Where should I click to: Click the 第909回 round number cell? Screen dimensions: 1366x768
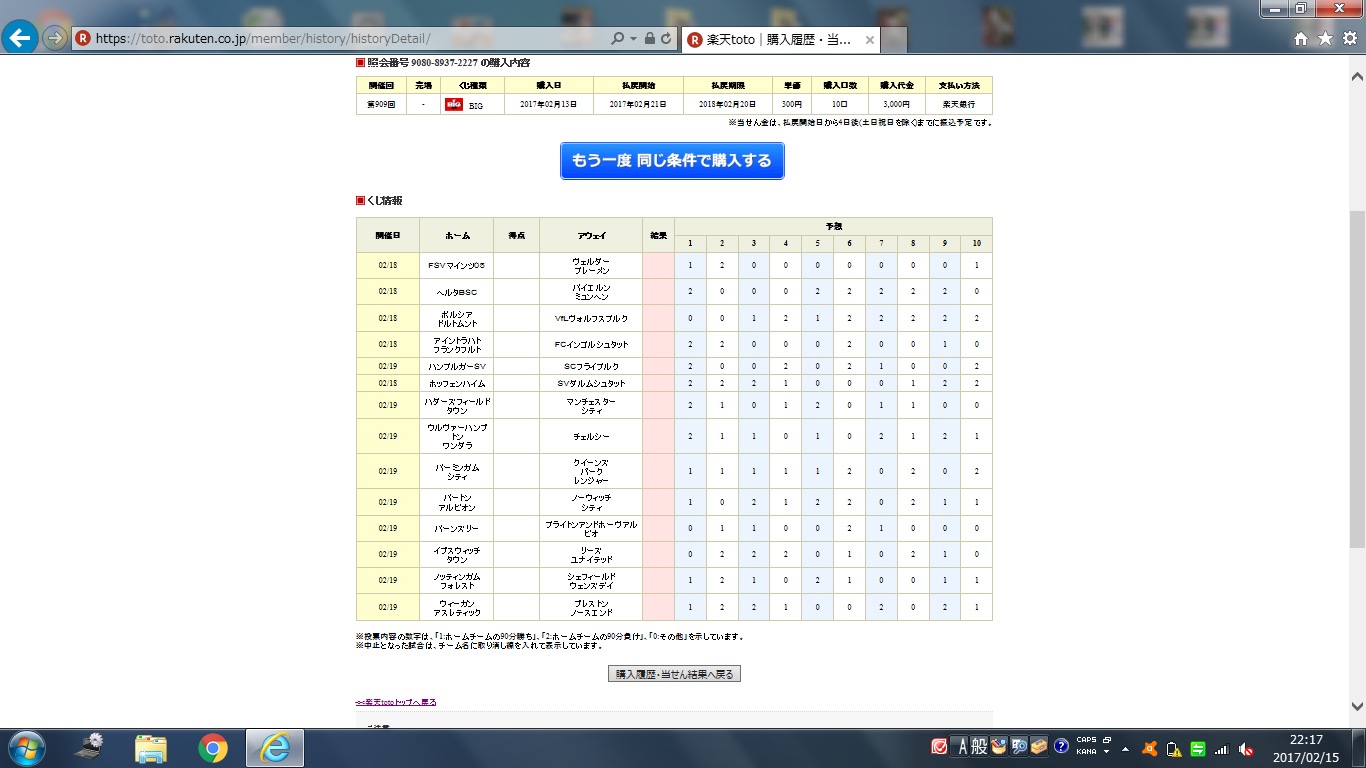[381, 104]
